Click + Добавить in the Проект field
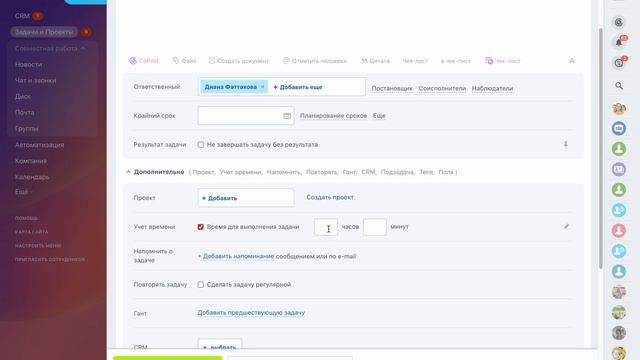The height and width of the screenshot is (360, 640). 220,198
